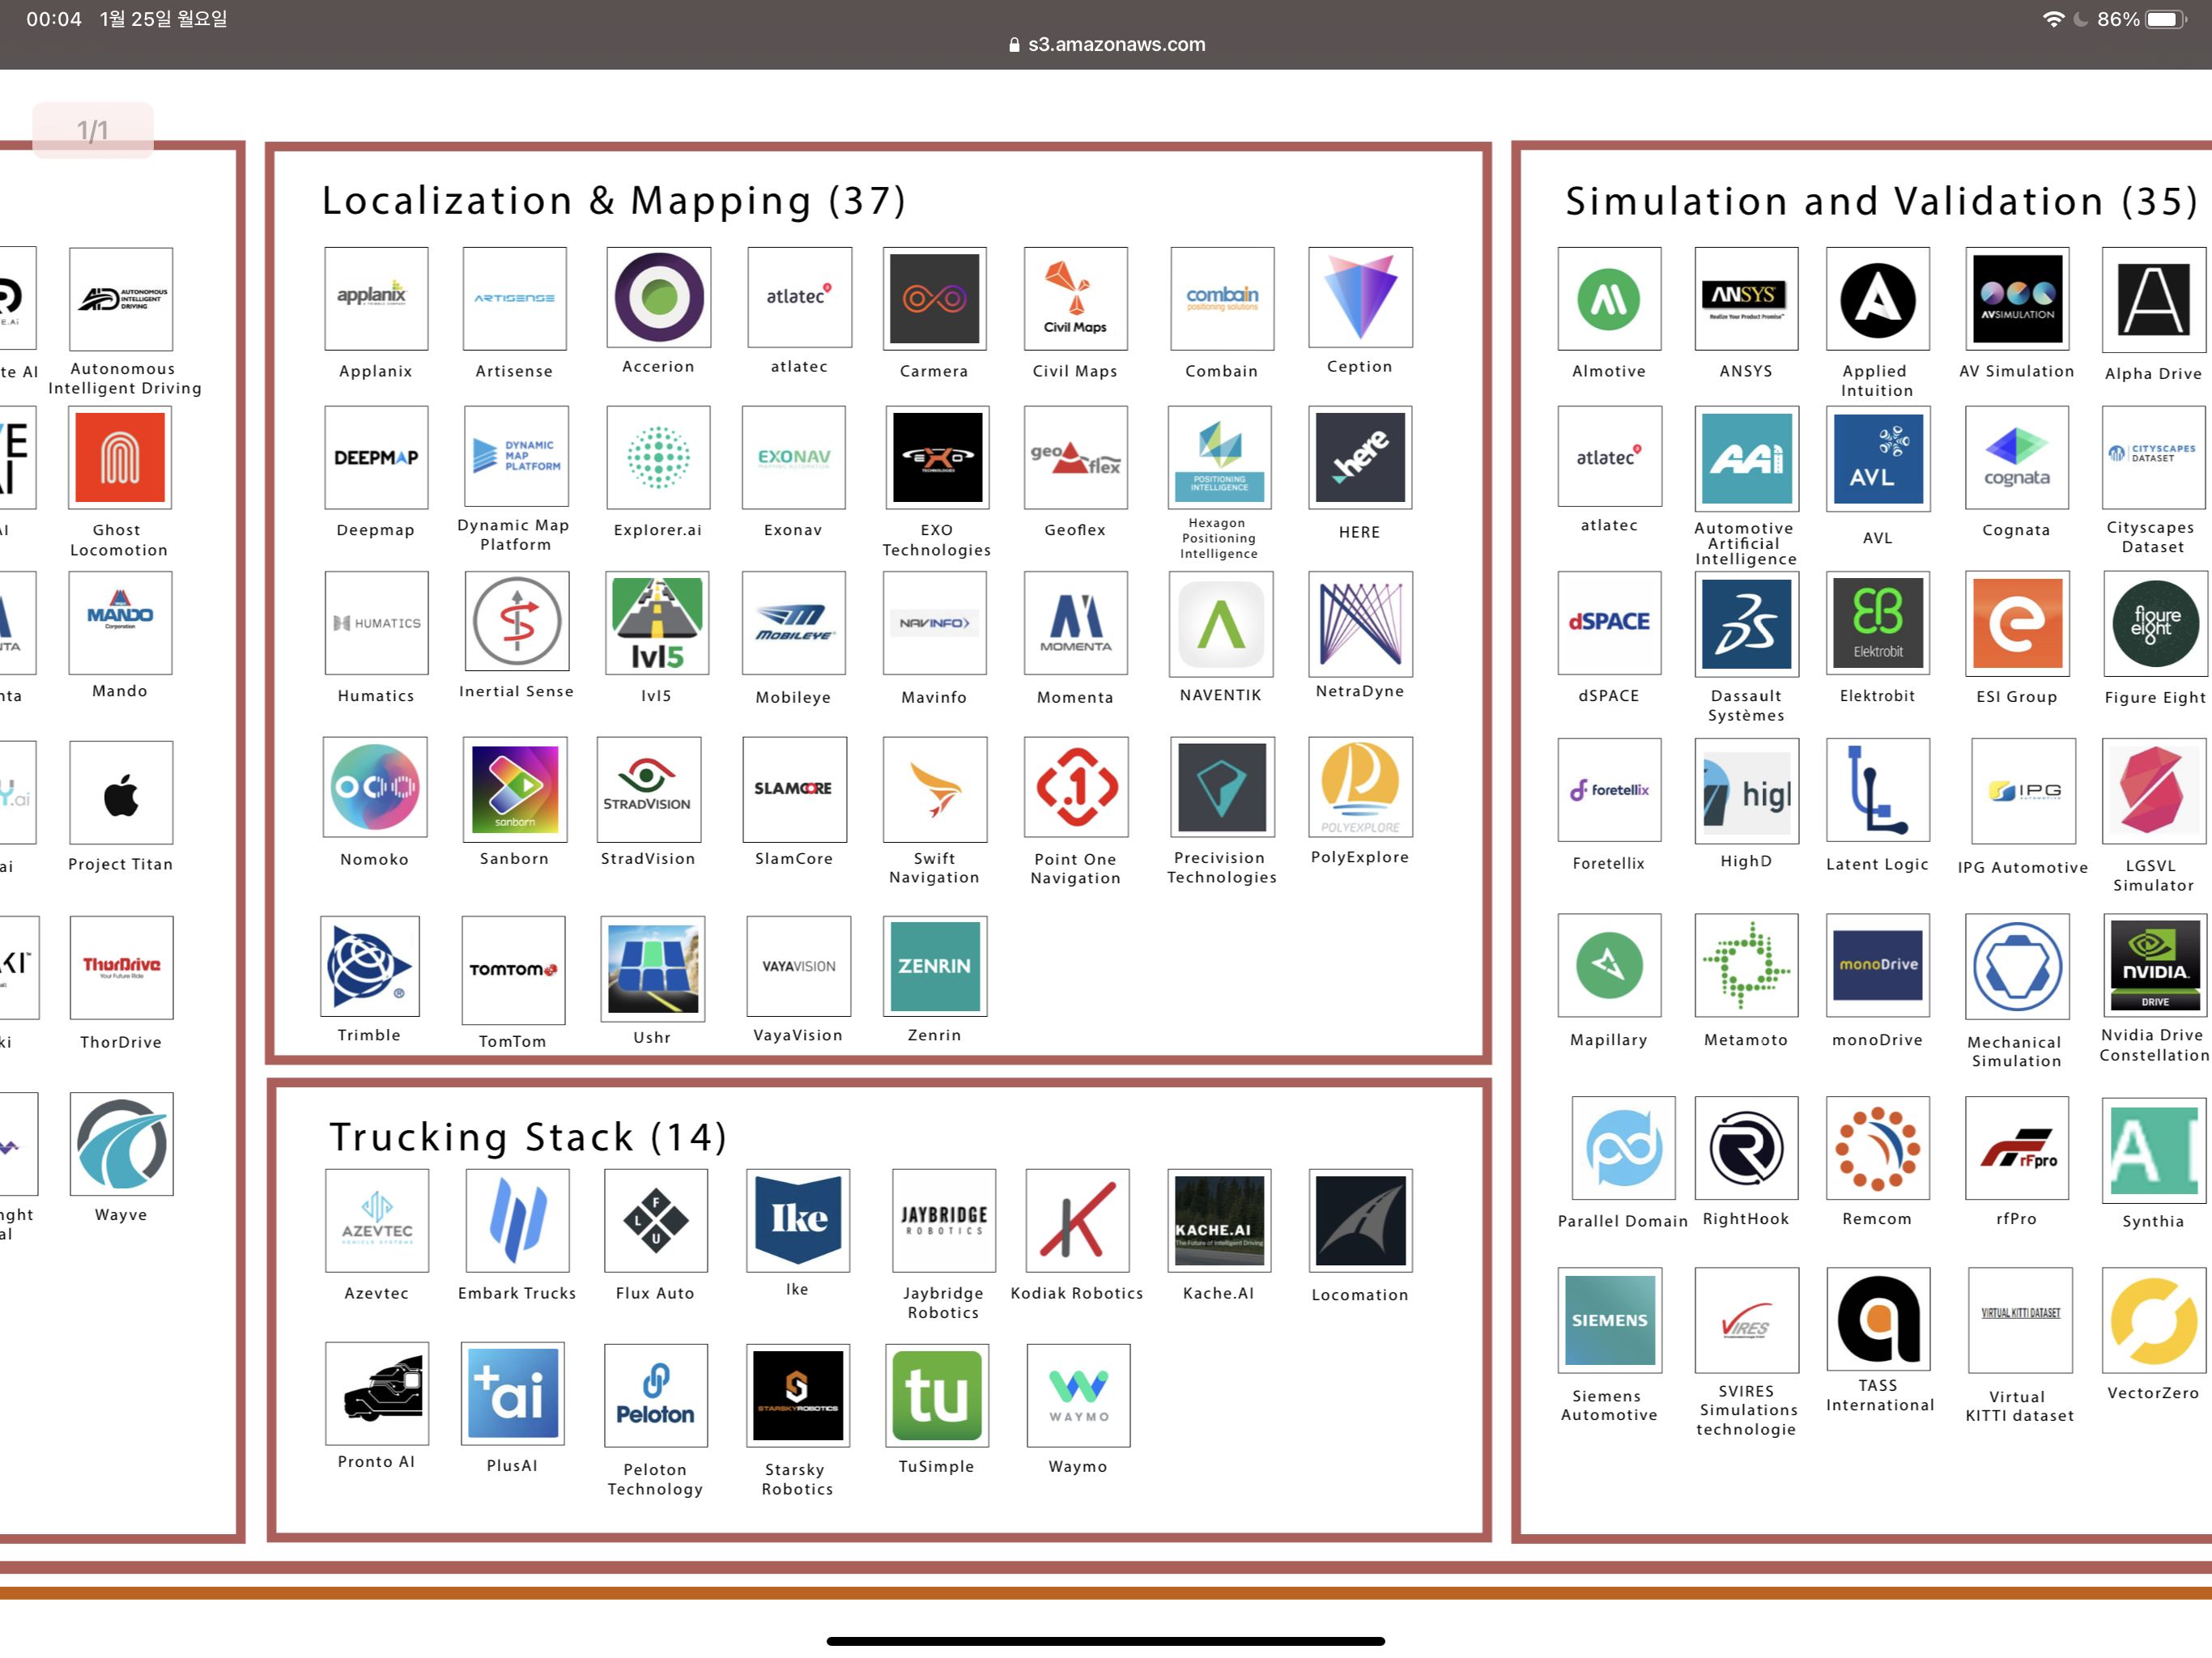Select the Mando logo tile

pyautogui.click(x=120, y=623)
